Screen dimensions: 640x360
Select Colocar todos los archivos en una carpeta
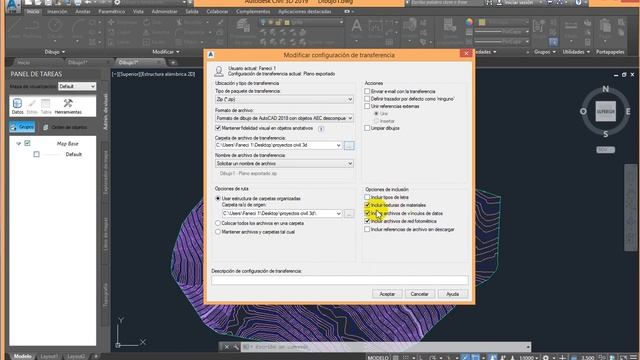[x=218, y=223]
